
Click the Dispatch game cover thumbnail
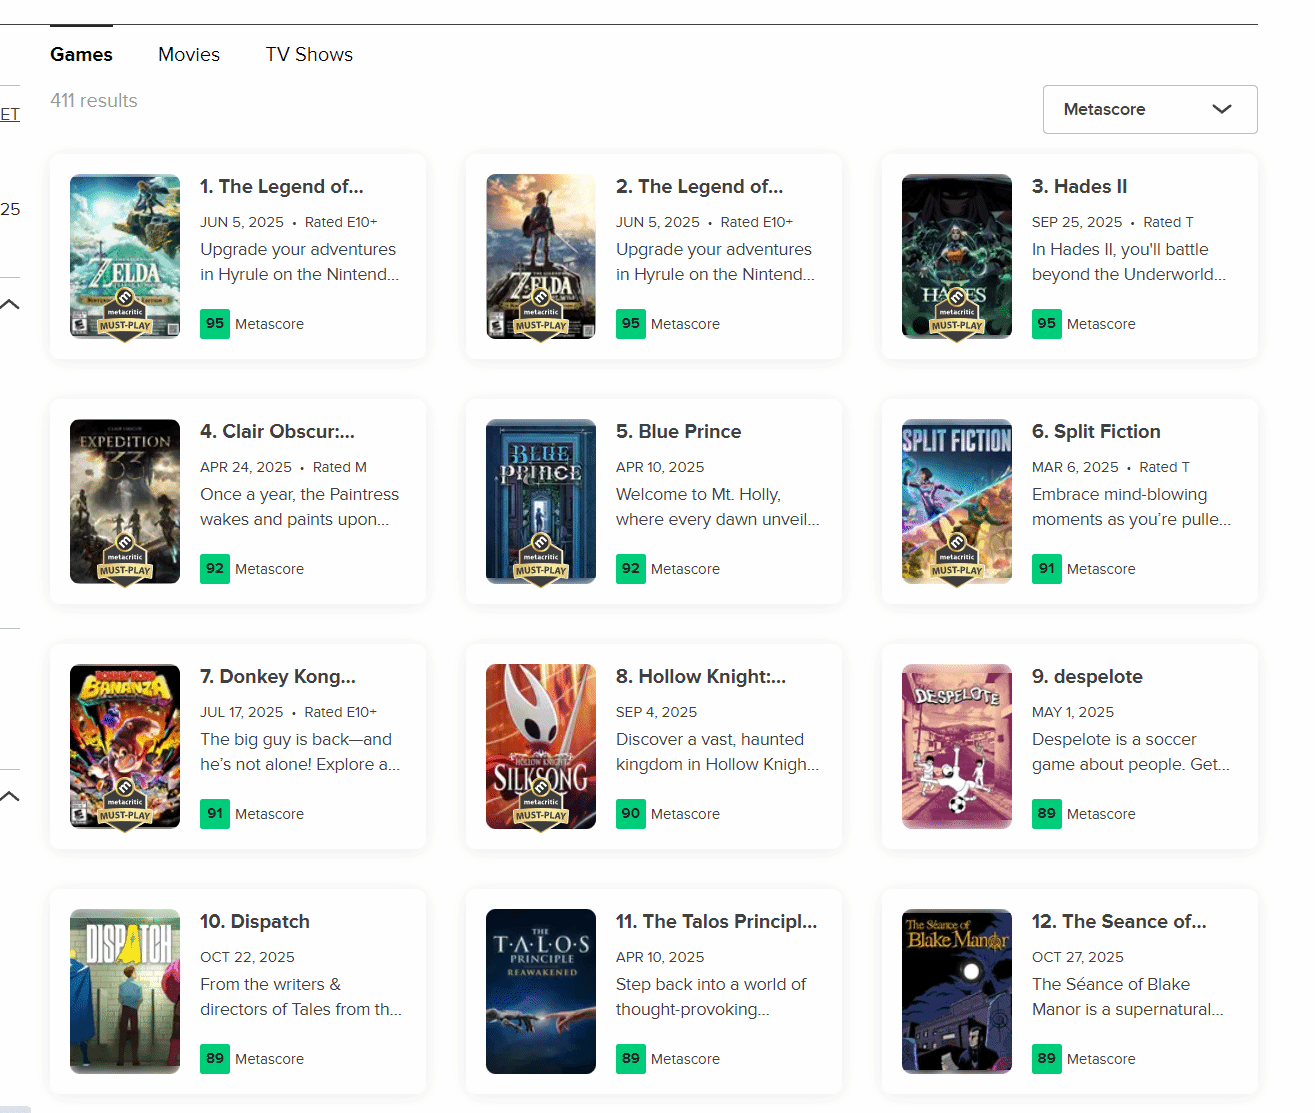point(125,992)
